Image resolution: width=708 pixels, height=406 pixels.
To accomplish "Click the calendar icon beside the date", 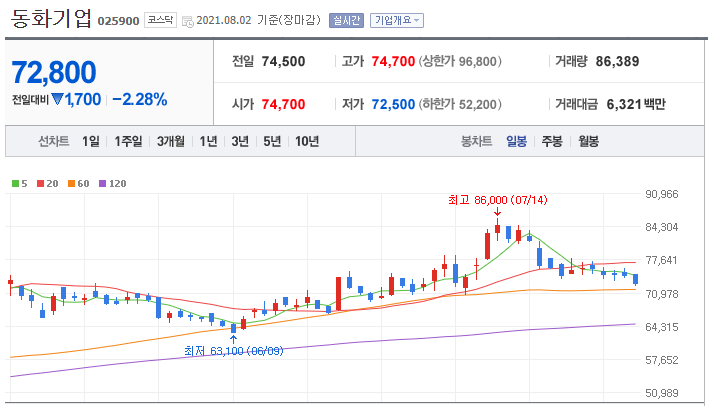I will (187, 21).
